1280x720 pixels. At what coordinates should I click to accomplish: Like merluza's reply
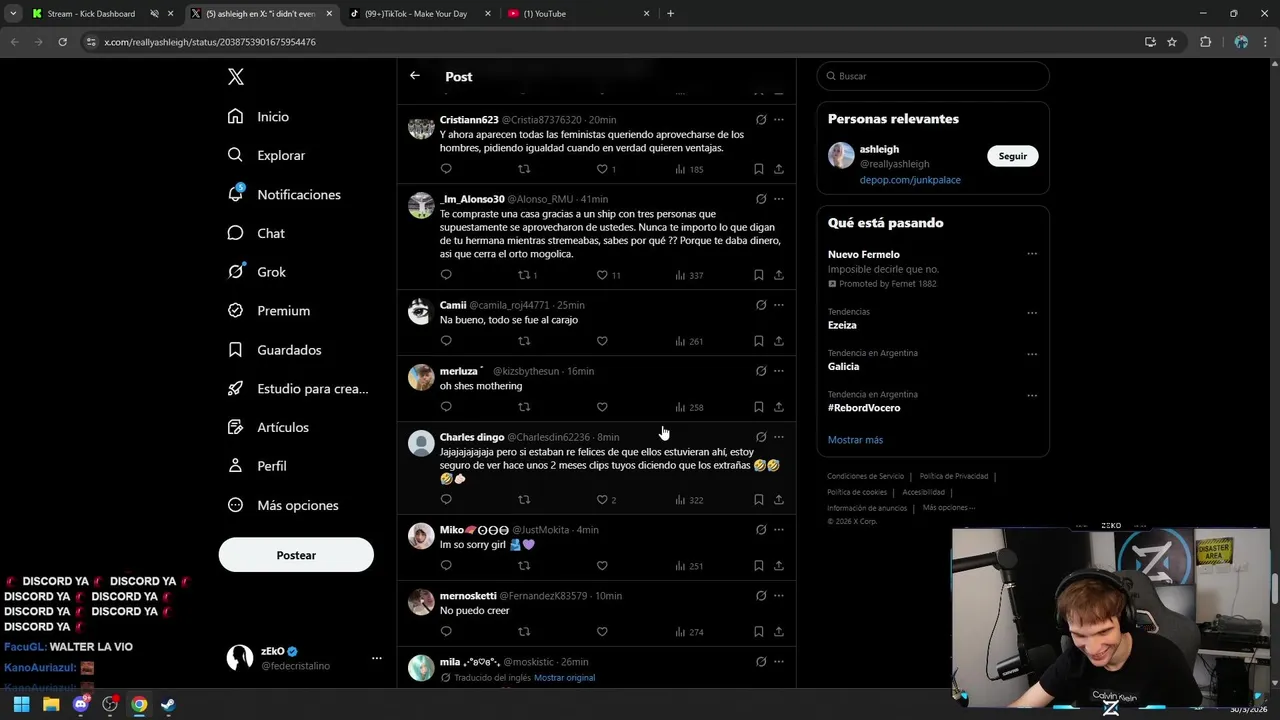point(602,407)
